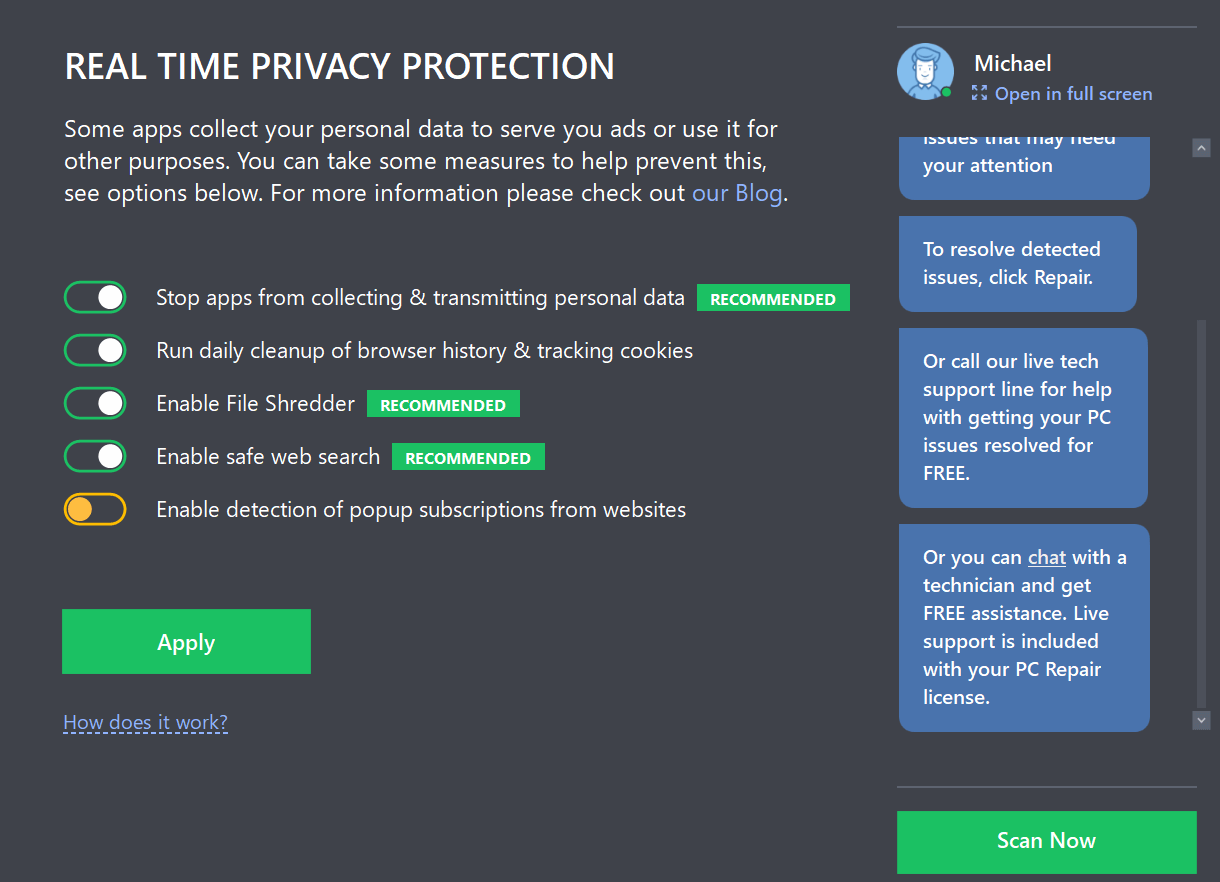Image resolution: width=1220 pixels, height=882 pixels.
Task: Enable detection of popup subscriptions
Action: [x=95, y=509]
